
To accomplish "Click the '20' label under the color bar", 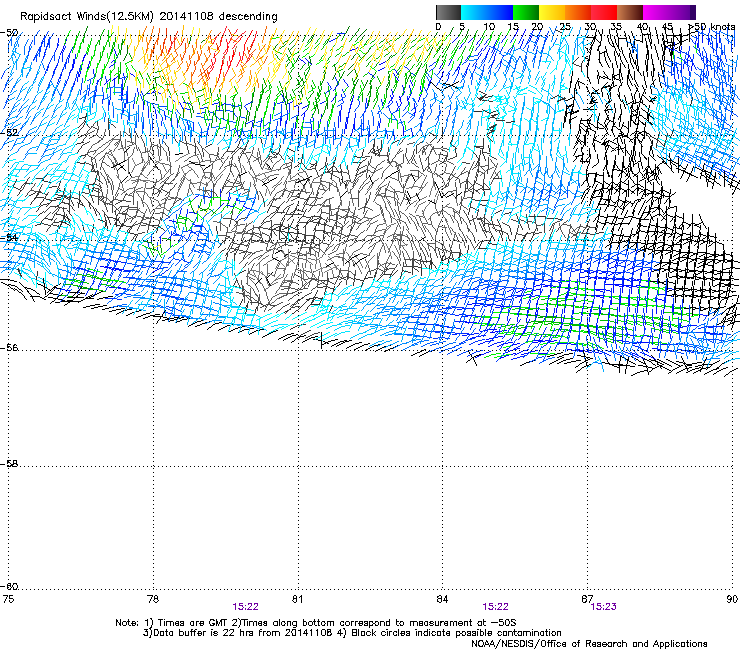I will coord(537,27).
